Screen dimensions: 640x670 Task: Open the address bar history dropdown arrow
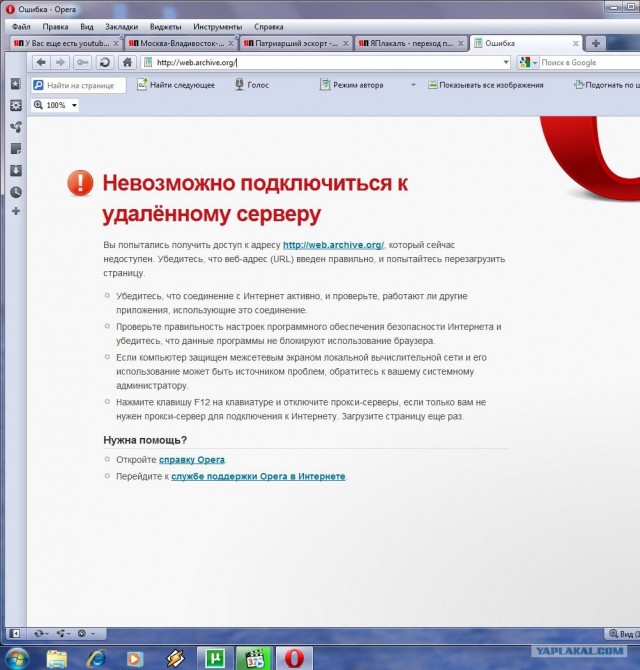506,62
